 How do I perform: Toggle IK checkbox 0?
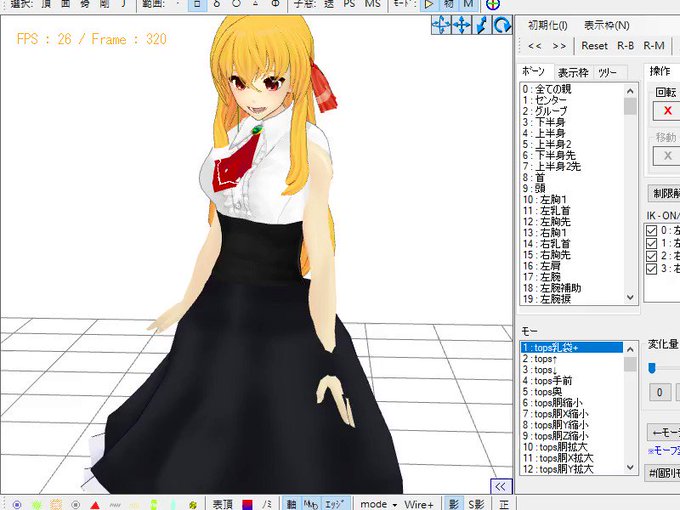651,230
